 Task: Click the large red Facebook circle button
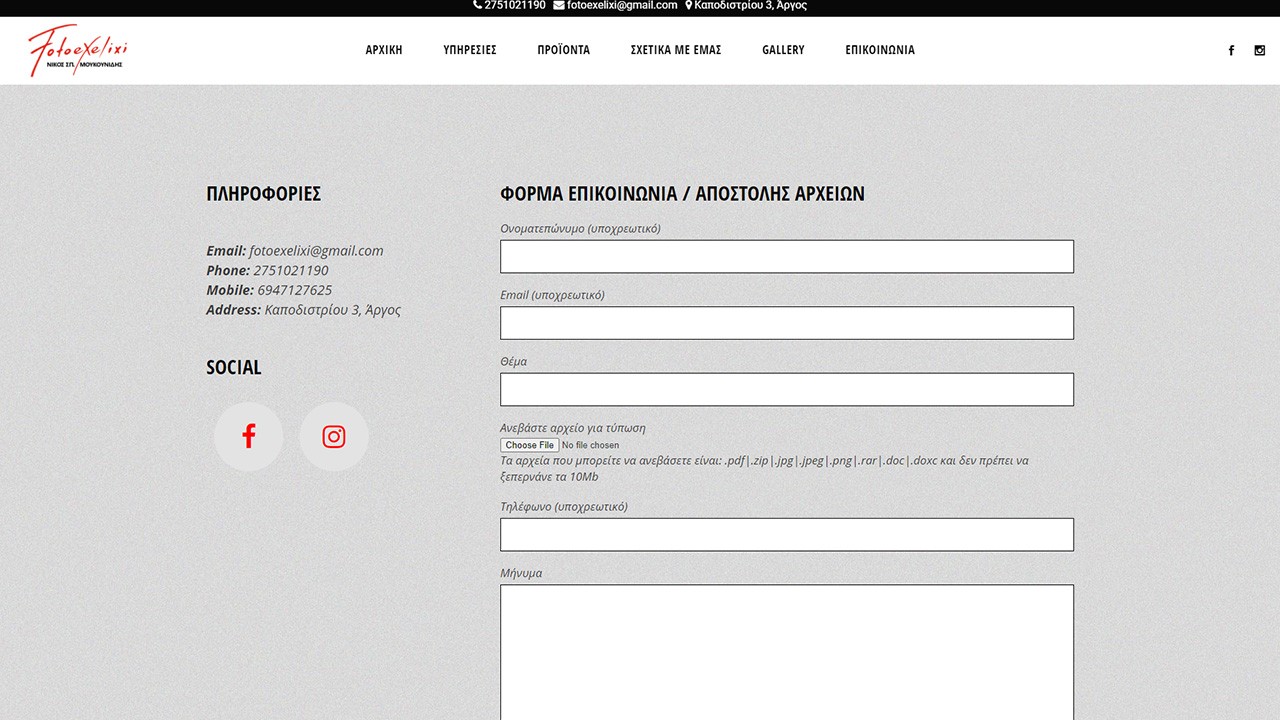tap(248, 437)
